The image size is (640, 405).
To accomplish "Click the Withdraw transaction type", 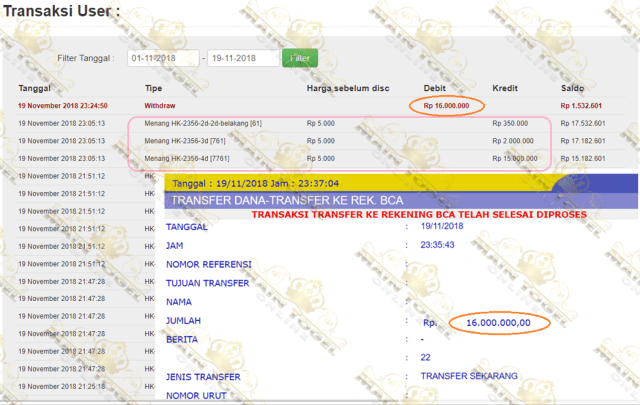I will coord(160,106).
